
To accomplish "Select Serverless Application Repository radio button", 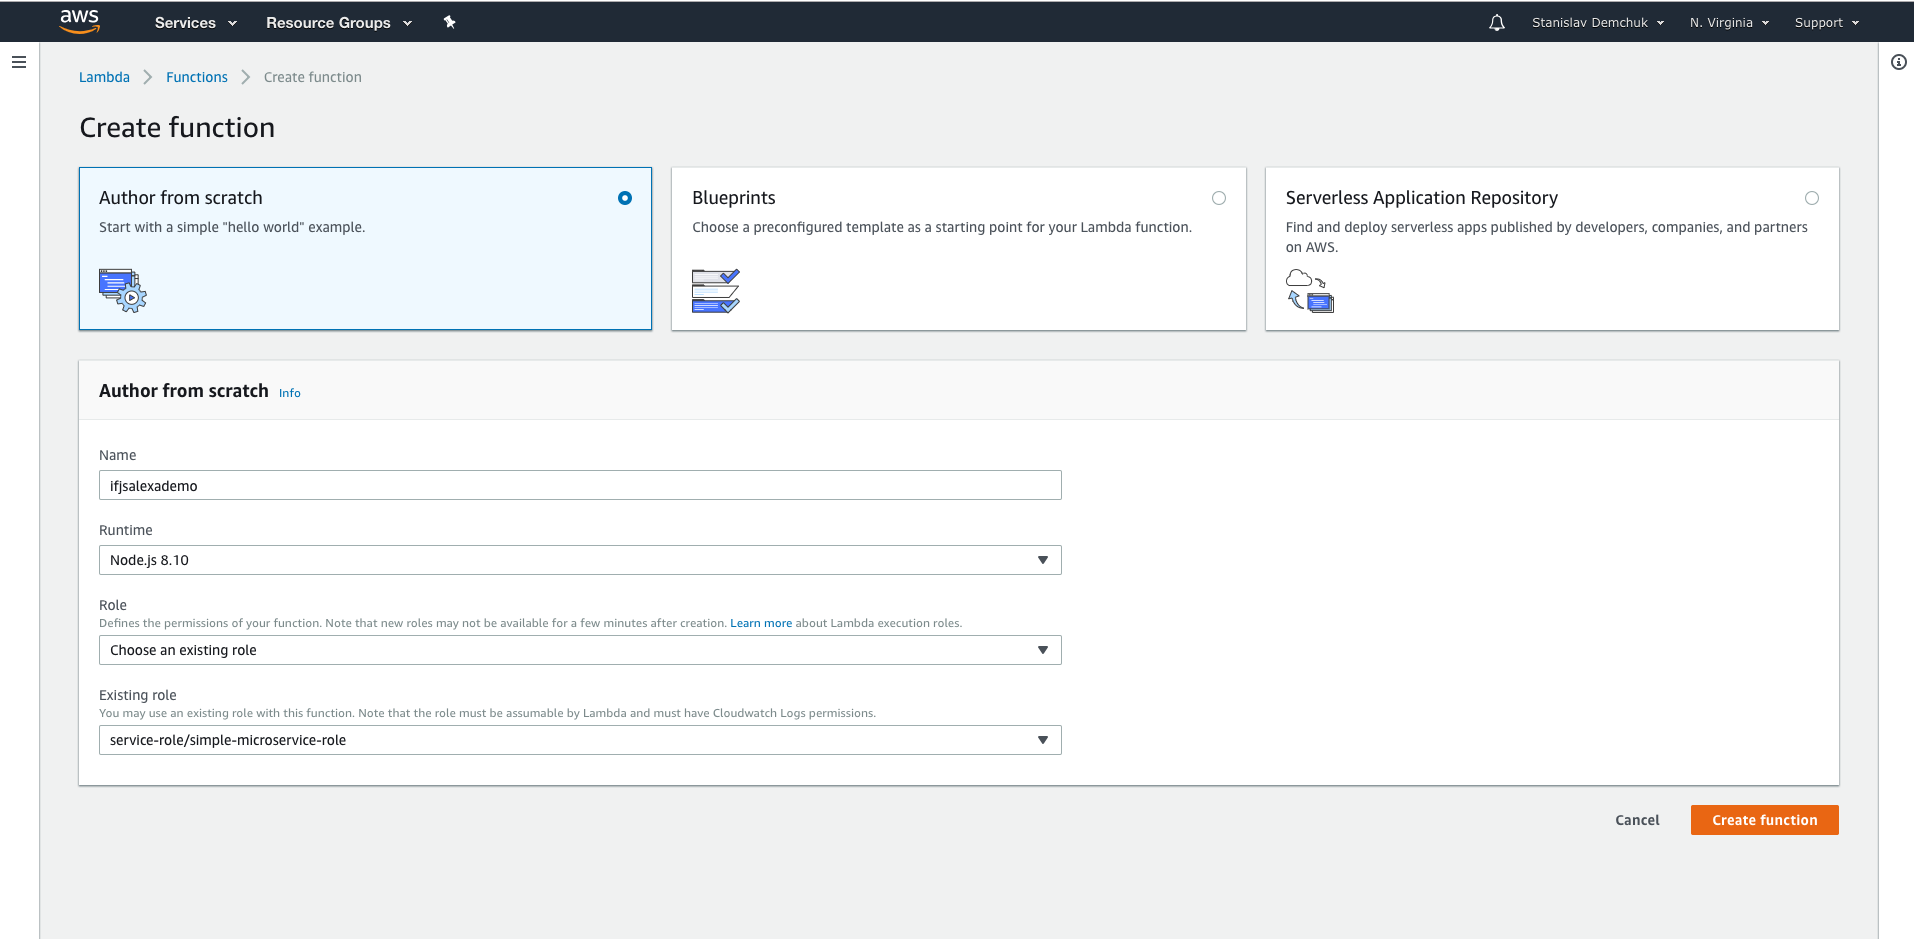I will point(1811,198).
